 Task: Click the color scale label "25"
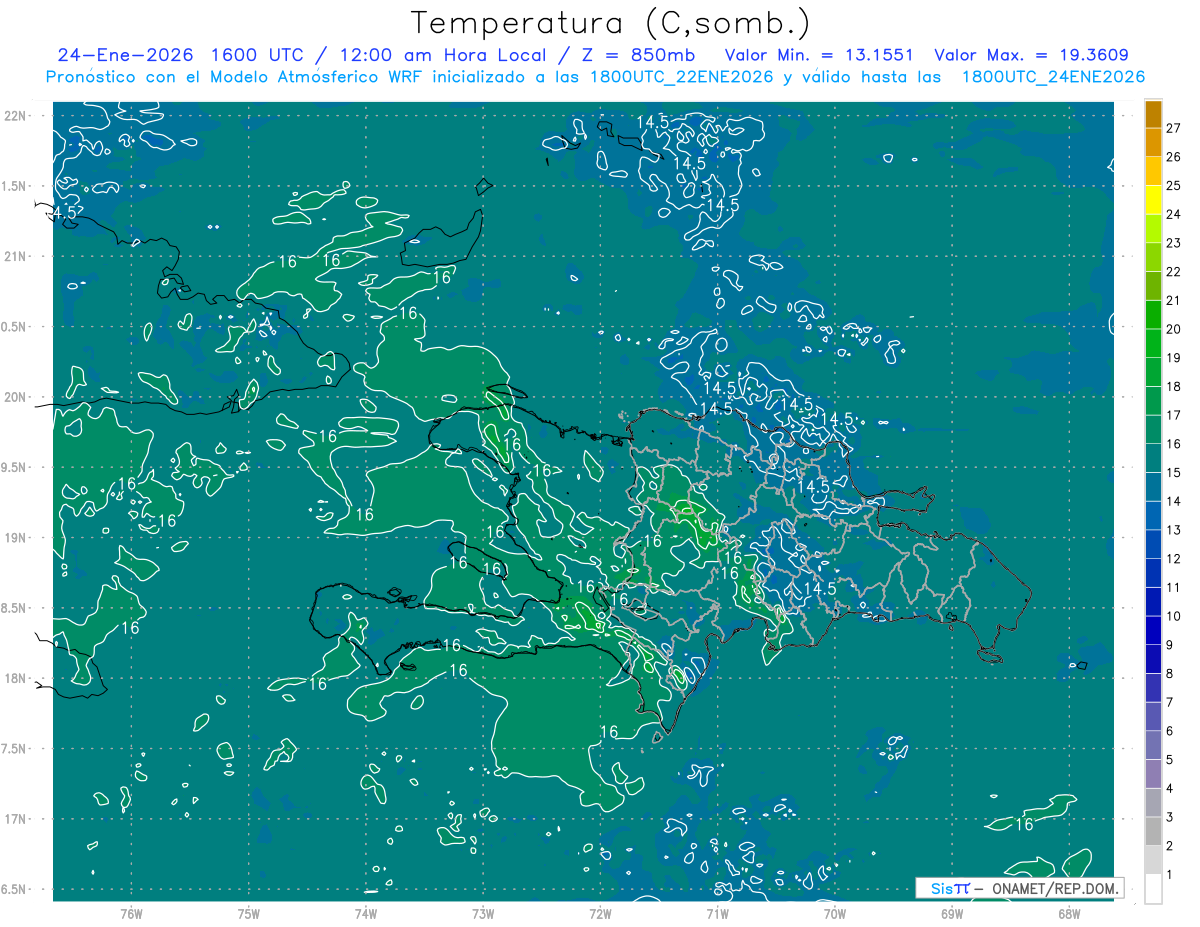[x=1173, y=185]
